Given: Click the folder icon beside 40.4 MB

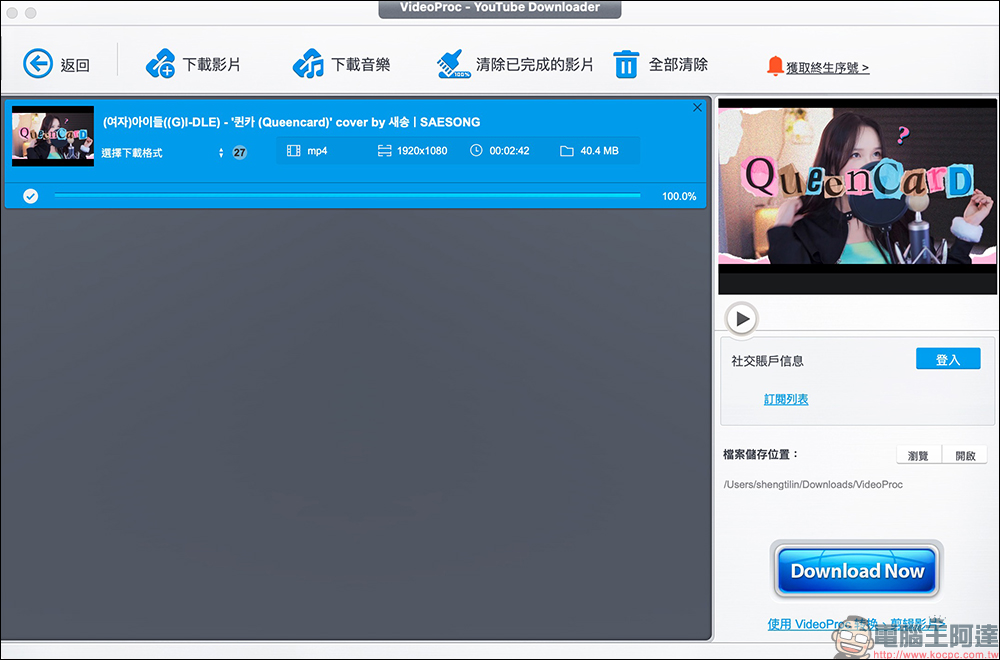Looking at the screenshot, I should [x=567, y=151].
